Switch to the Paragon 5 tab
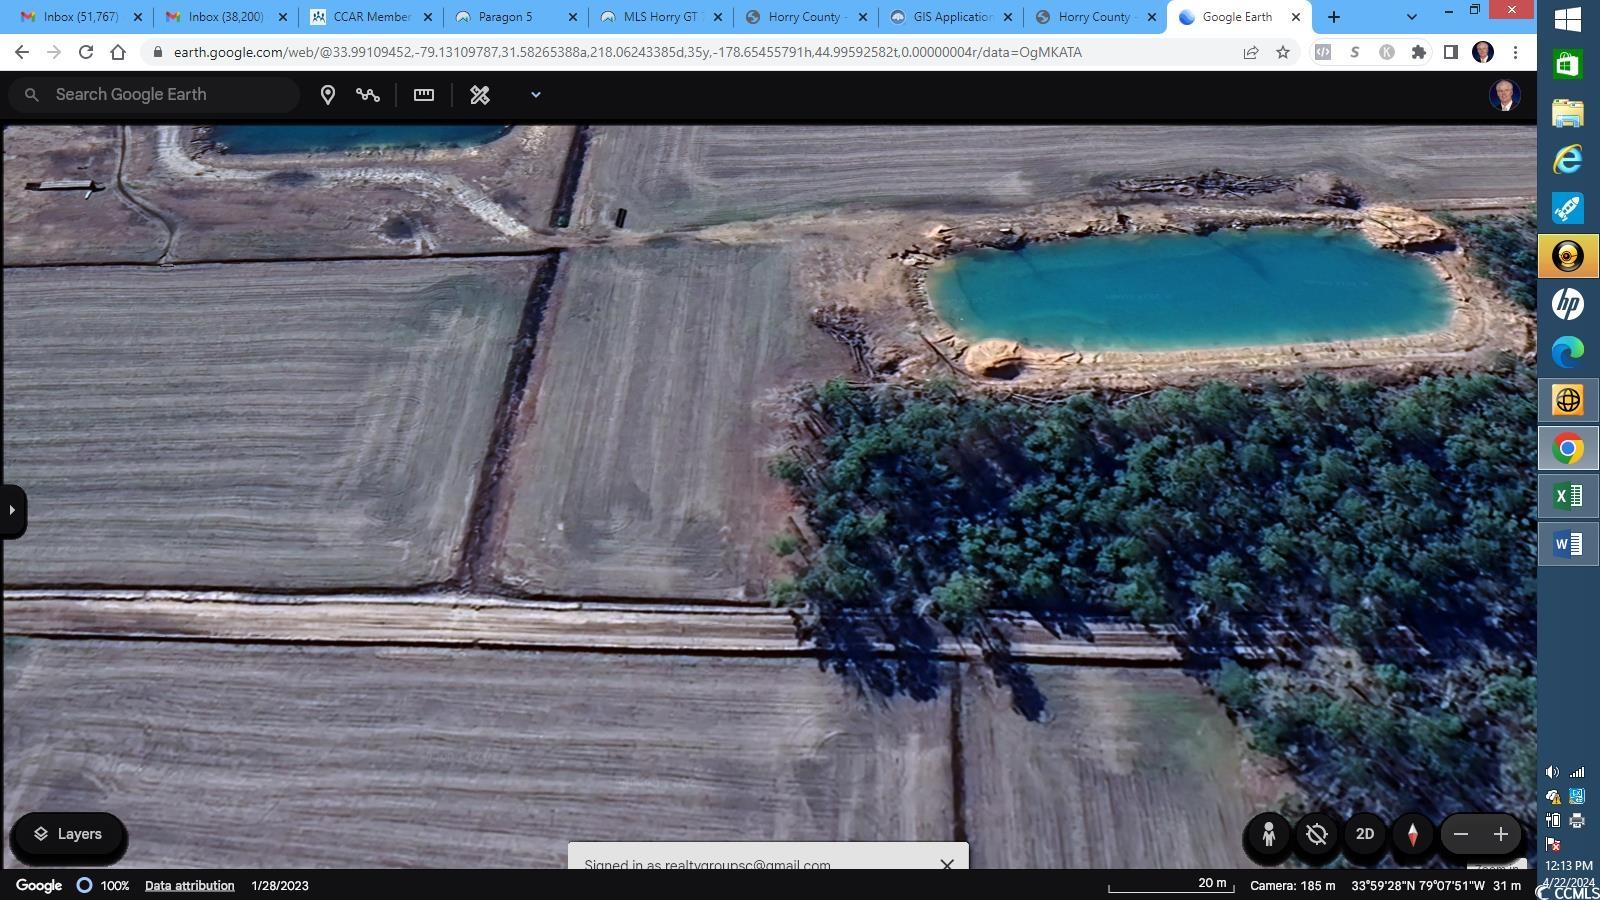This screenshot has height=900, width=1600. point(505,17)
